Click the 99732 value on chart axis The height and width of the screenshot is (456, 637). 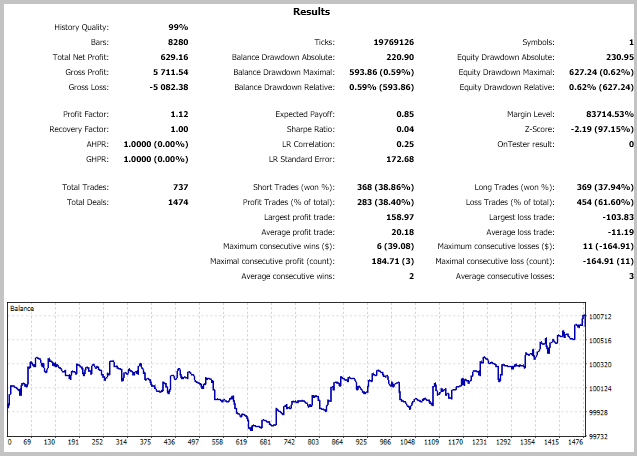(x=598, y=436)
